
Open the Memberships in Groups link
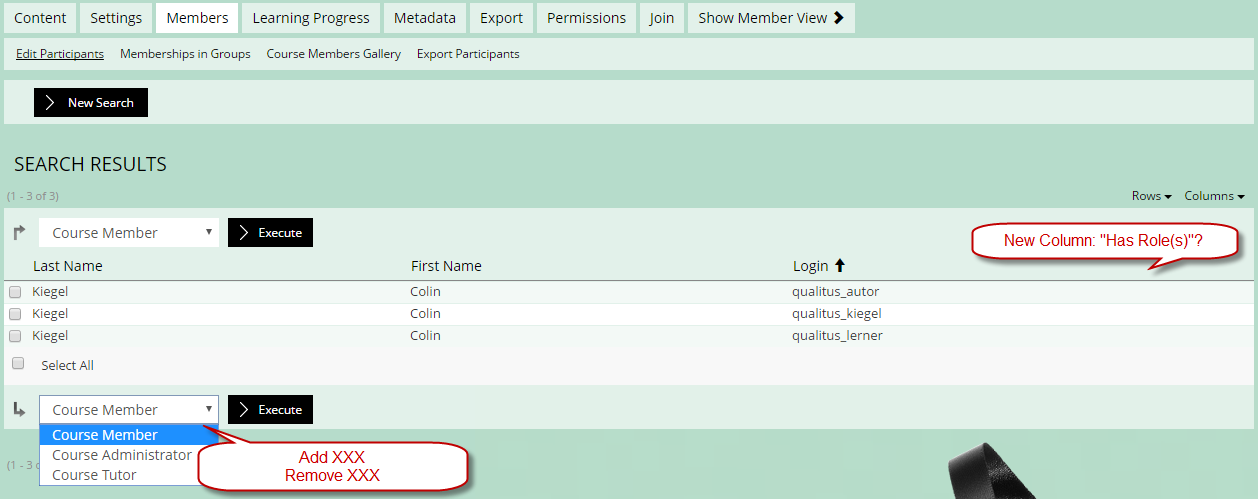click(185, 54)
